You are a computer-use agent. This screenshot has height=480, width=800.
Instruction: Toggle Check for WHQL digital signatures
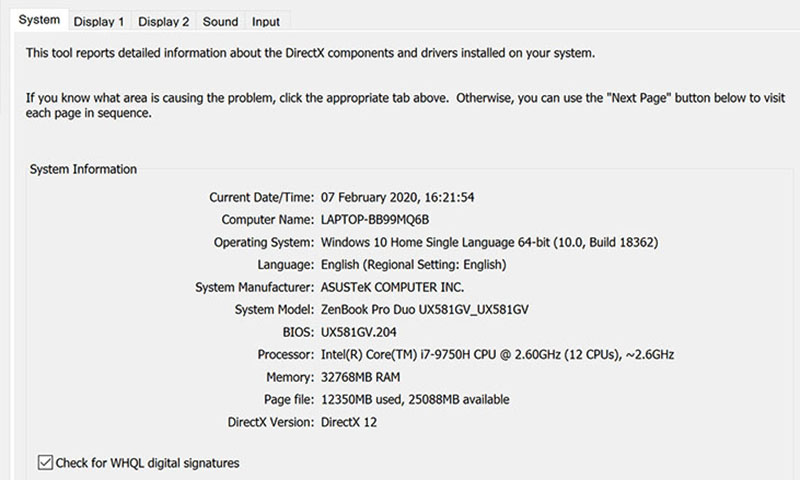[x=46, y=462]
